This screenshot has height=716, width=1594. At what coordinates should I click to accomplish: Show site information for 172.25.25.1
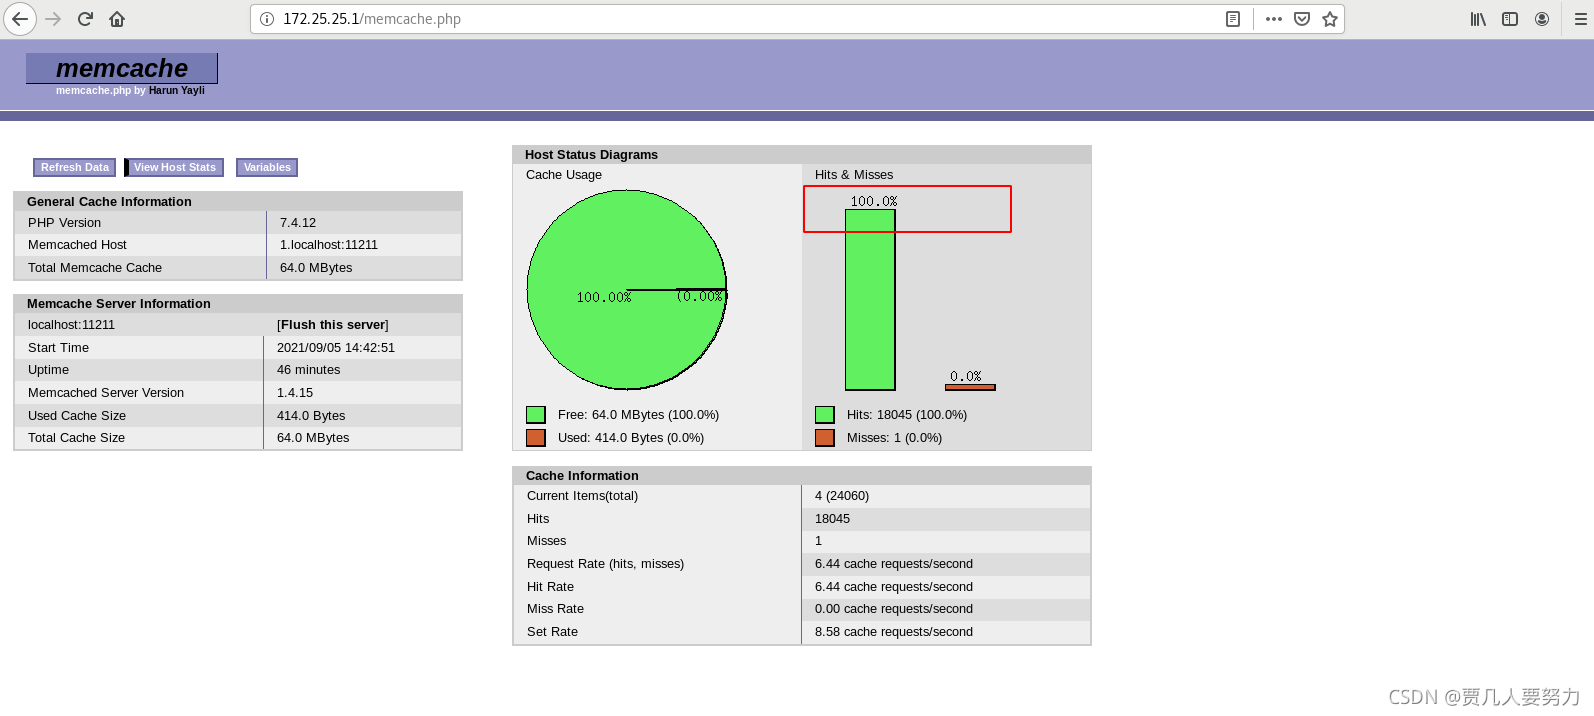click(x=267, y=19)
